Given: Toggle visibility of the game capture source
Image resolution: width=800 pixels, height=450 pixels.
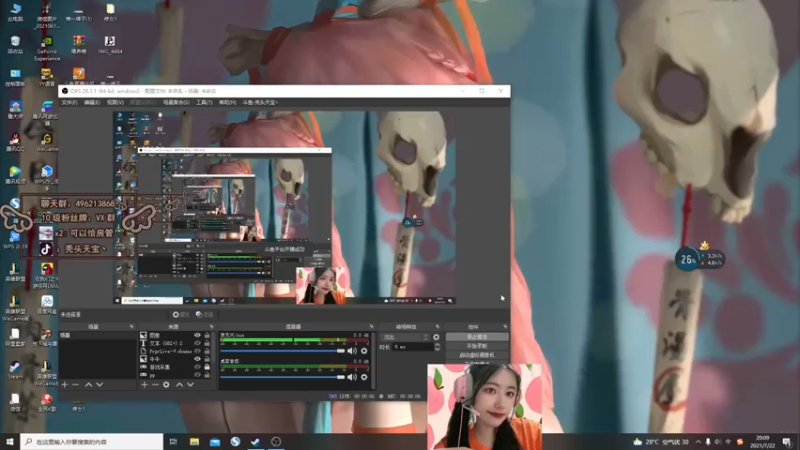Looking at the screenshot, I should point(197,367).
